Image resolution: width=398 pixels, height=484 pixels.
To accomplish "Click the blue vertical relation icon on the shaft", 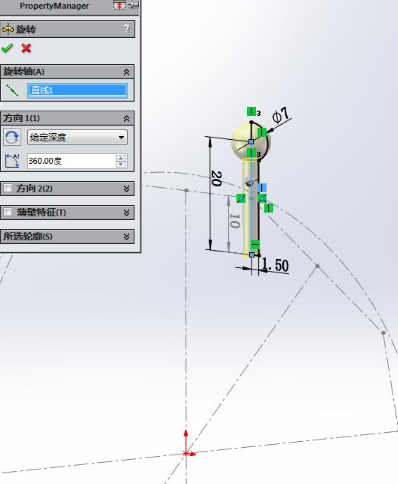I will point(262,187).
